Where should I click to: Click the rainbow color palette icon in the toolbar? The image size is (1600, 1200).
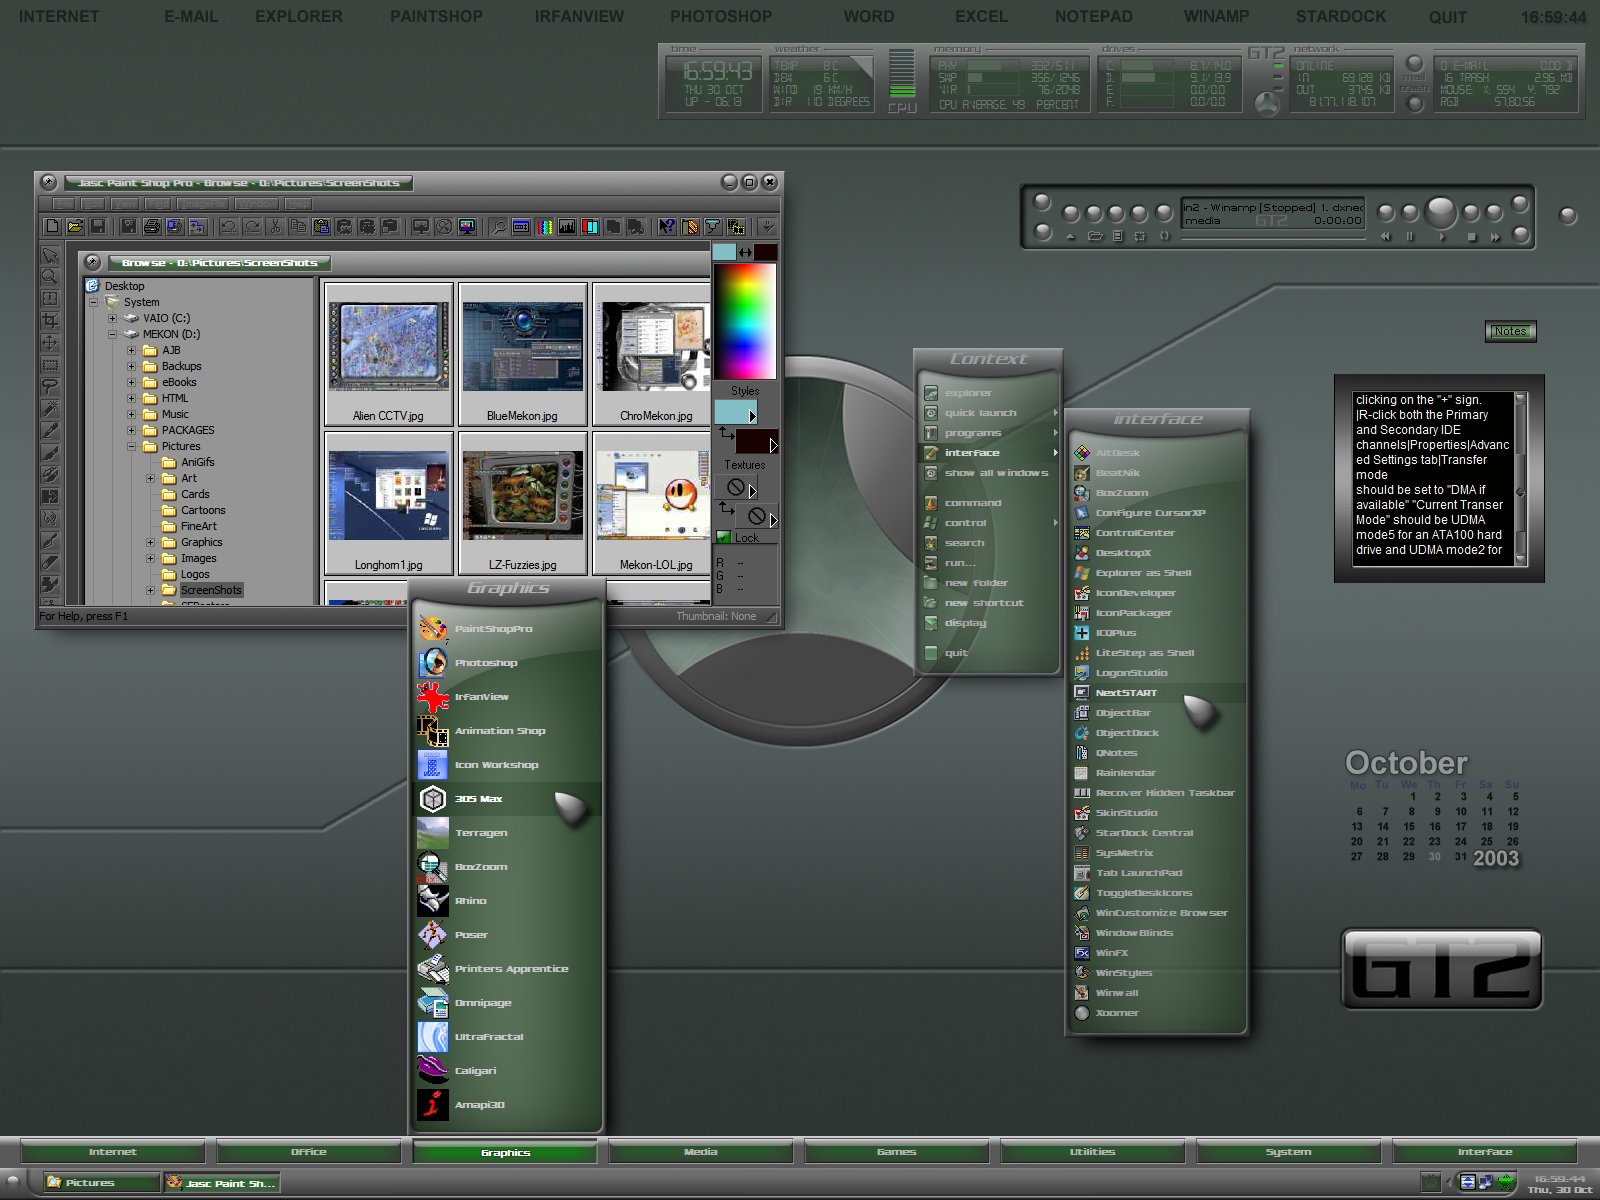tap(544, 227)
